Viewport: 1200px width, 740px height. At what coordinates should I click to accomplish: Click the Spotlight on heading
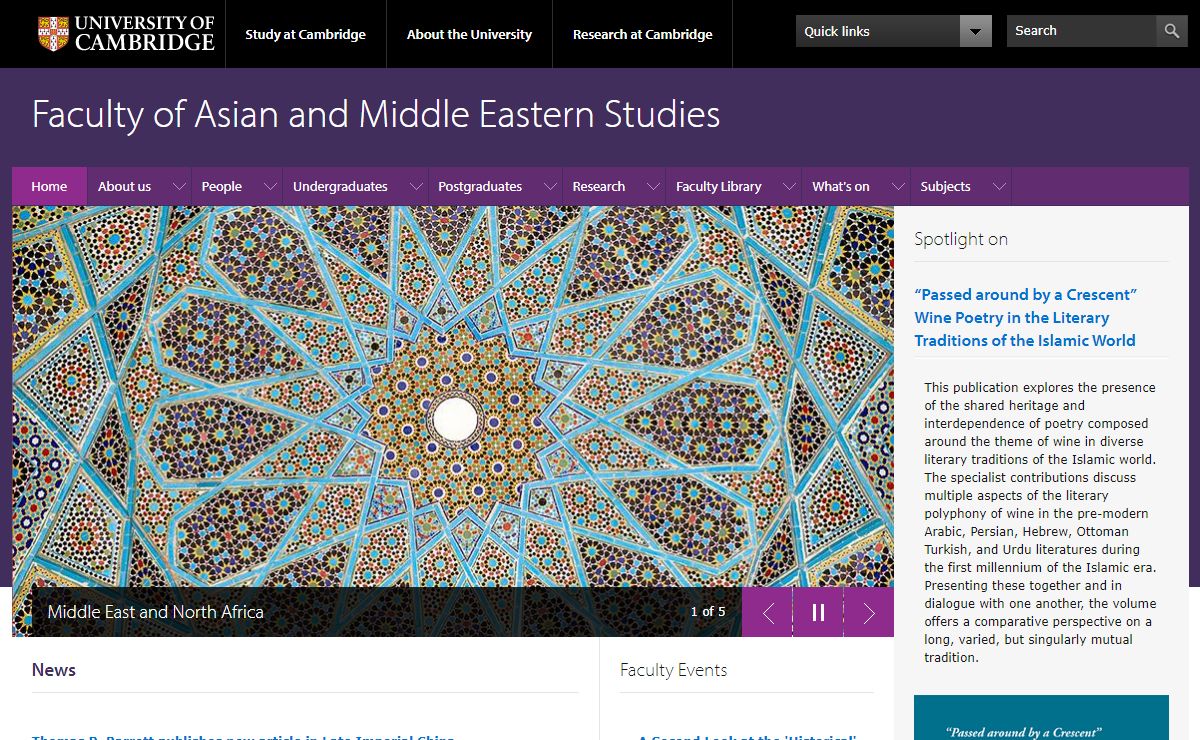[x=961, y=239]
